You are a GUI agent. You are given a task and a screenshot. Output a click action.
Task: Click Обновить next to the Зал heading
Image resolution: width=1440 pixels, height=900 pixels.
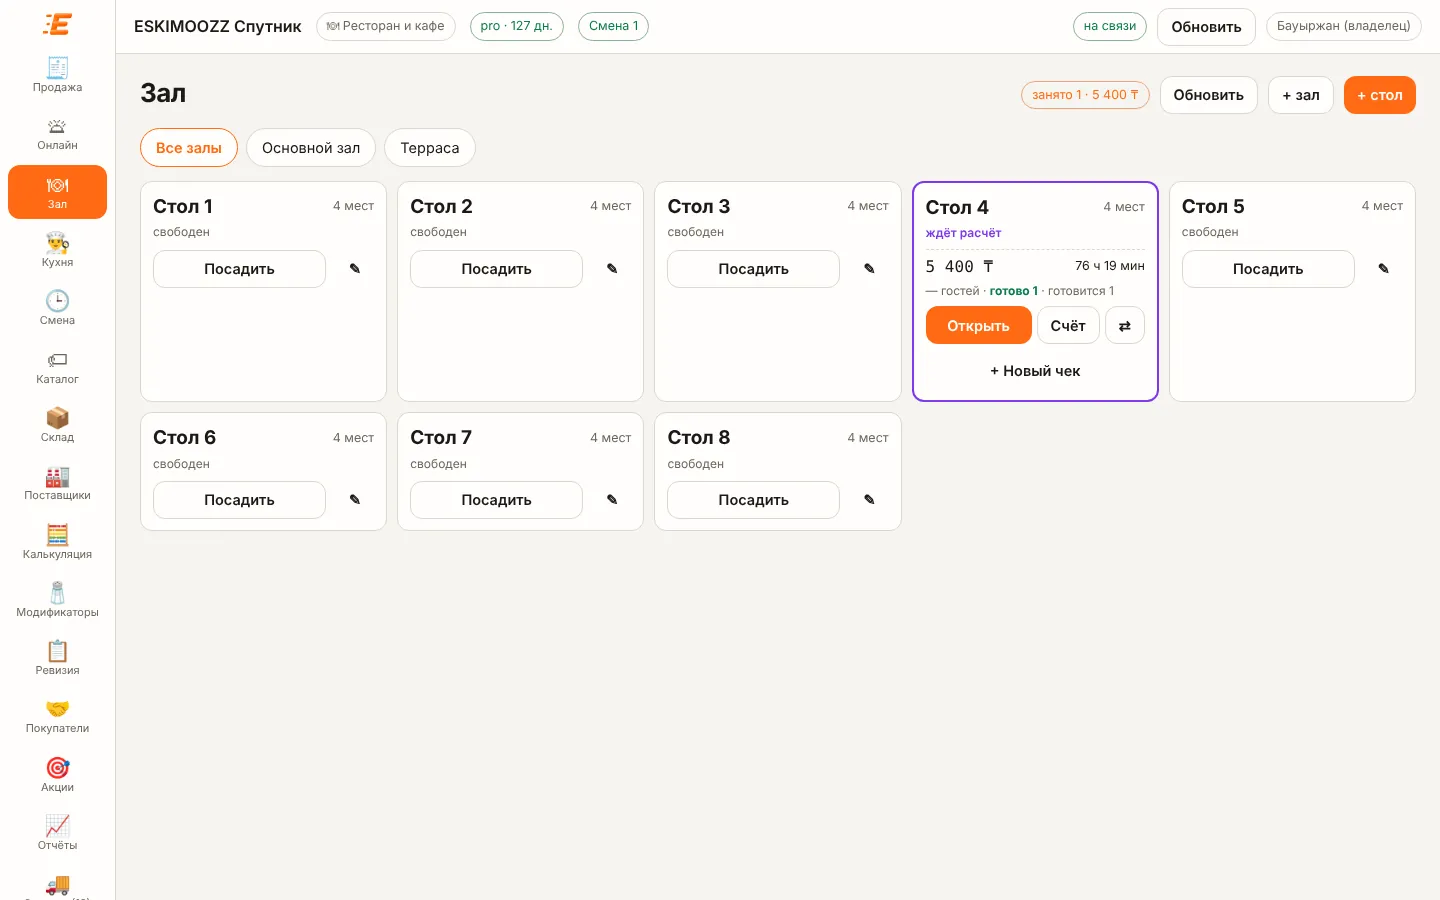point(1209,95)
